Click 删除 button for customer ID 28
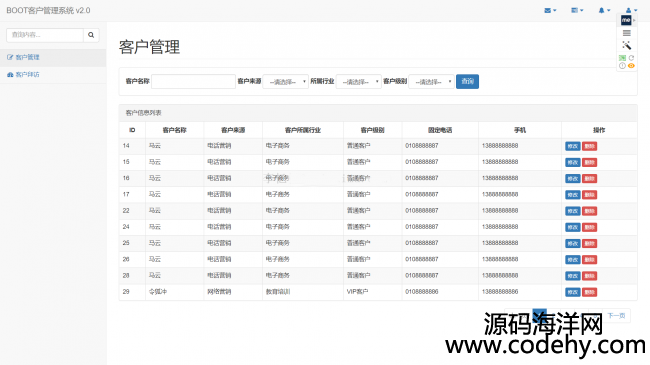650x365 pixels. [x=589, y=276]
